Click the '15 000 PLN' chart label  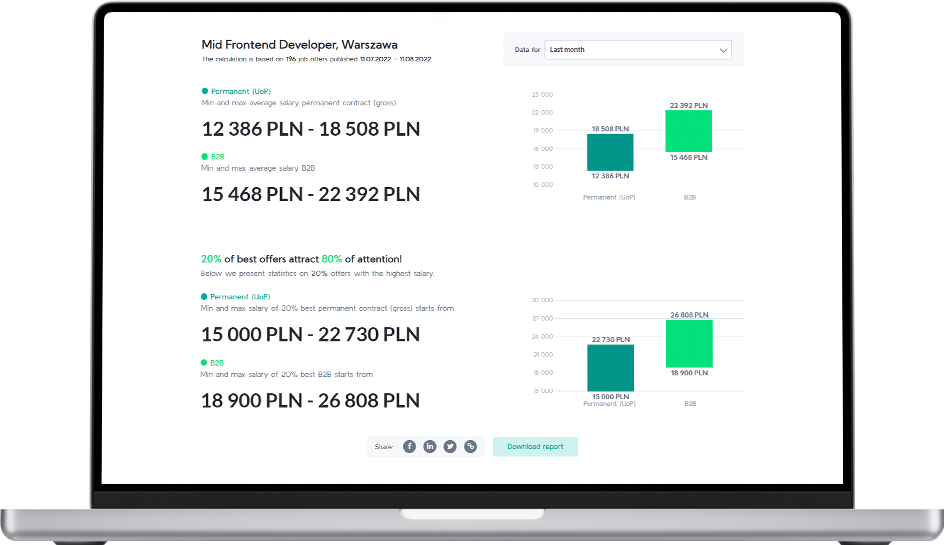coord(610,396)
